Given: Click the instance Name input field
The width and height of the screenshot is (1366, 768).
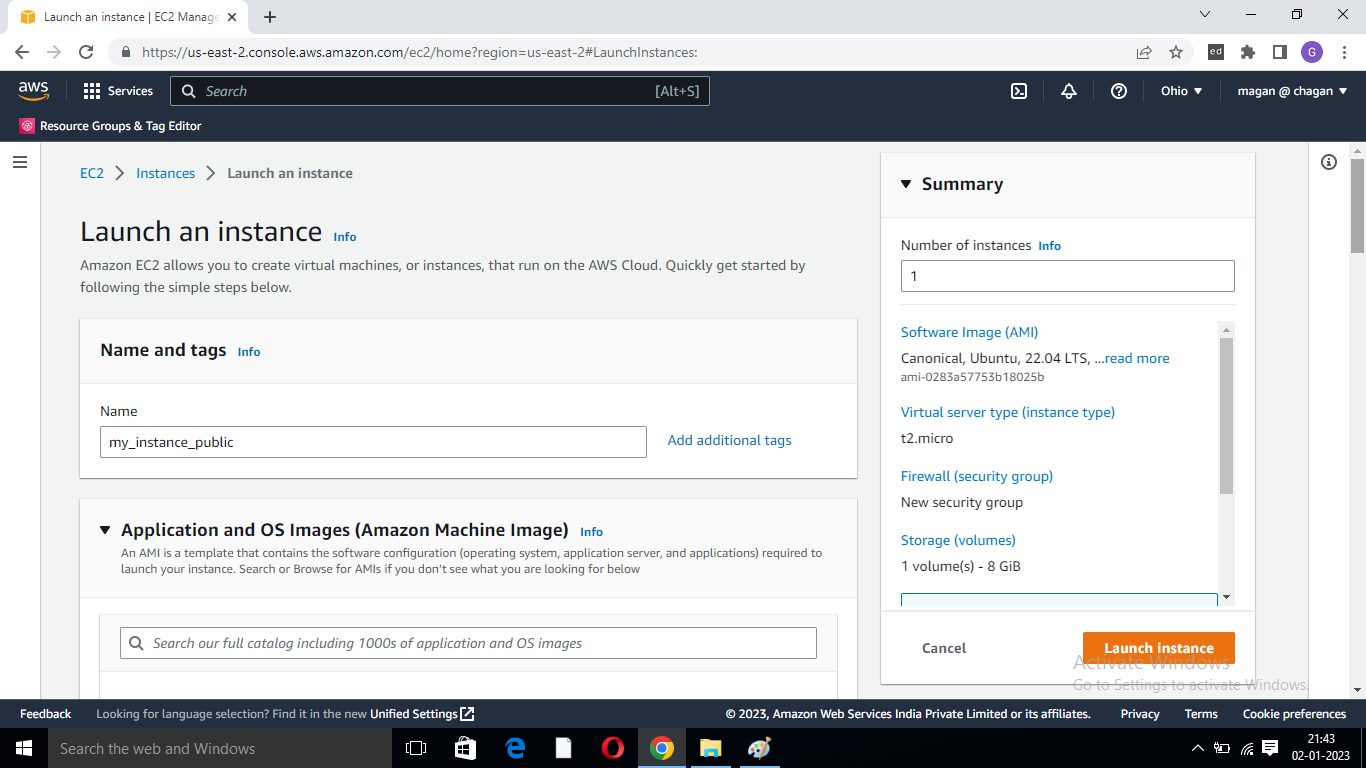Looking at the screenshot, I should point(372,441).
